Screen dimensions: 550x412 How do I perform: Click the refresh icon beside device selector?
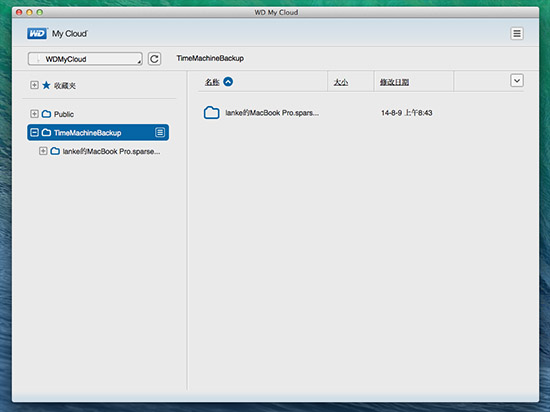point(154,59)
